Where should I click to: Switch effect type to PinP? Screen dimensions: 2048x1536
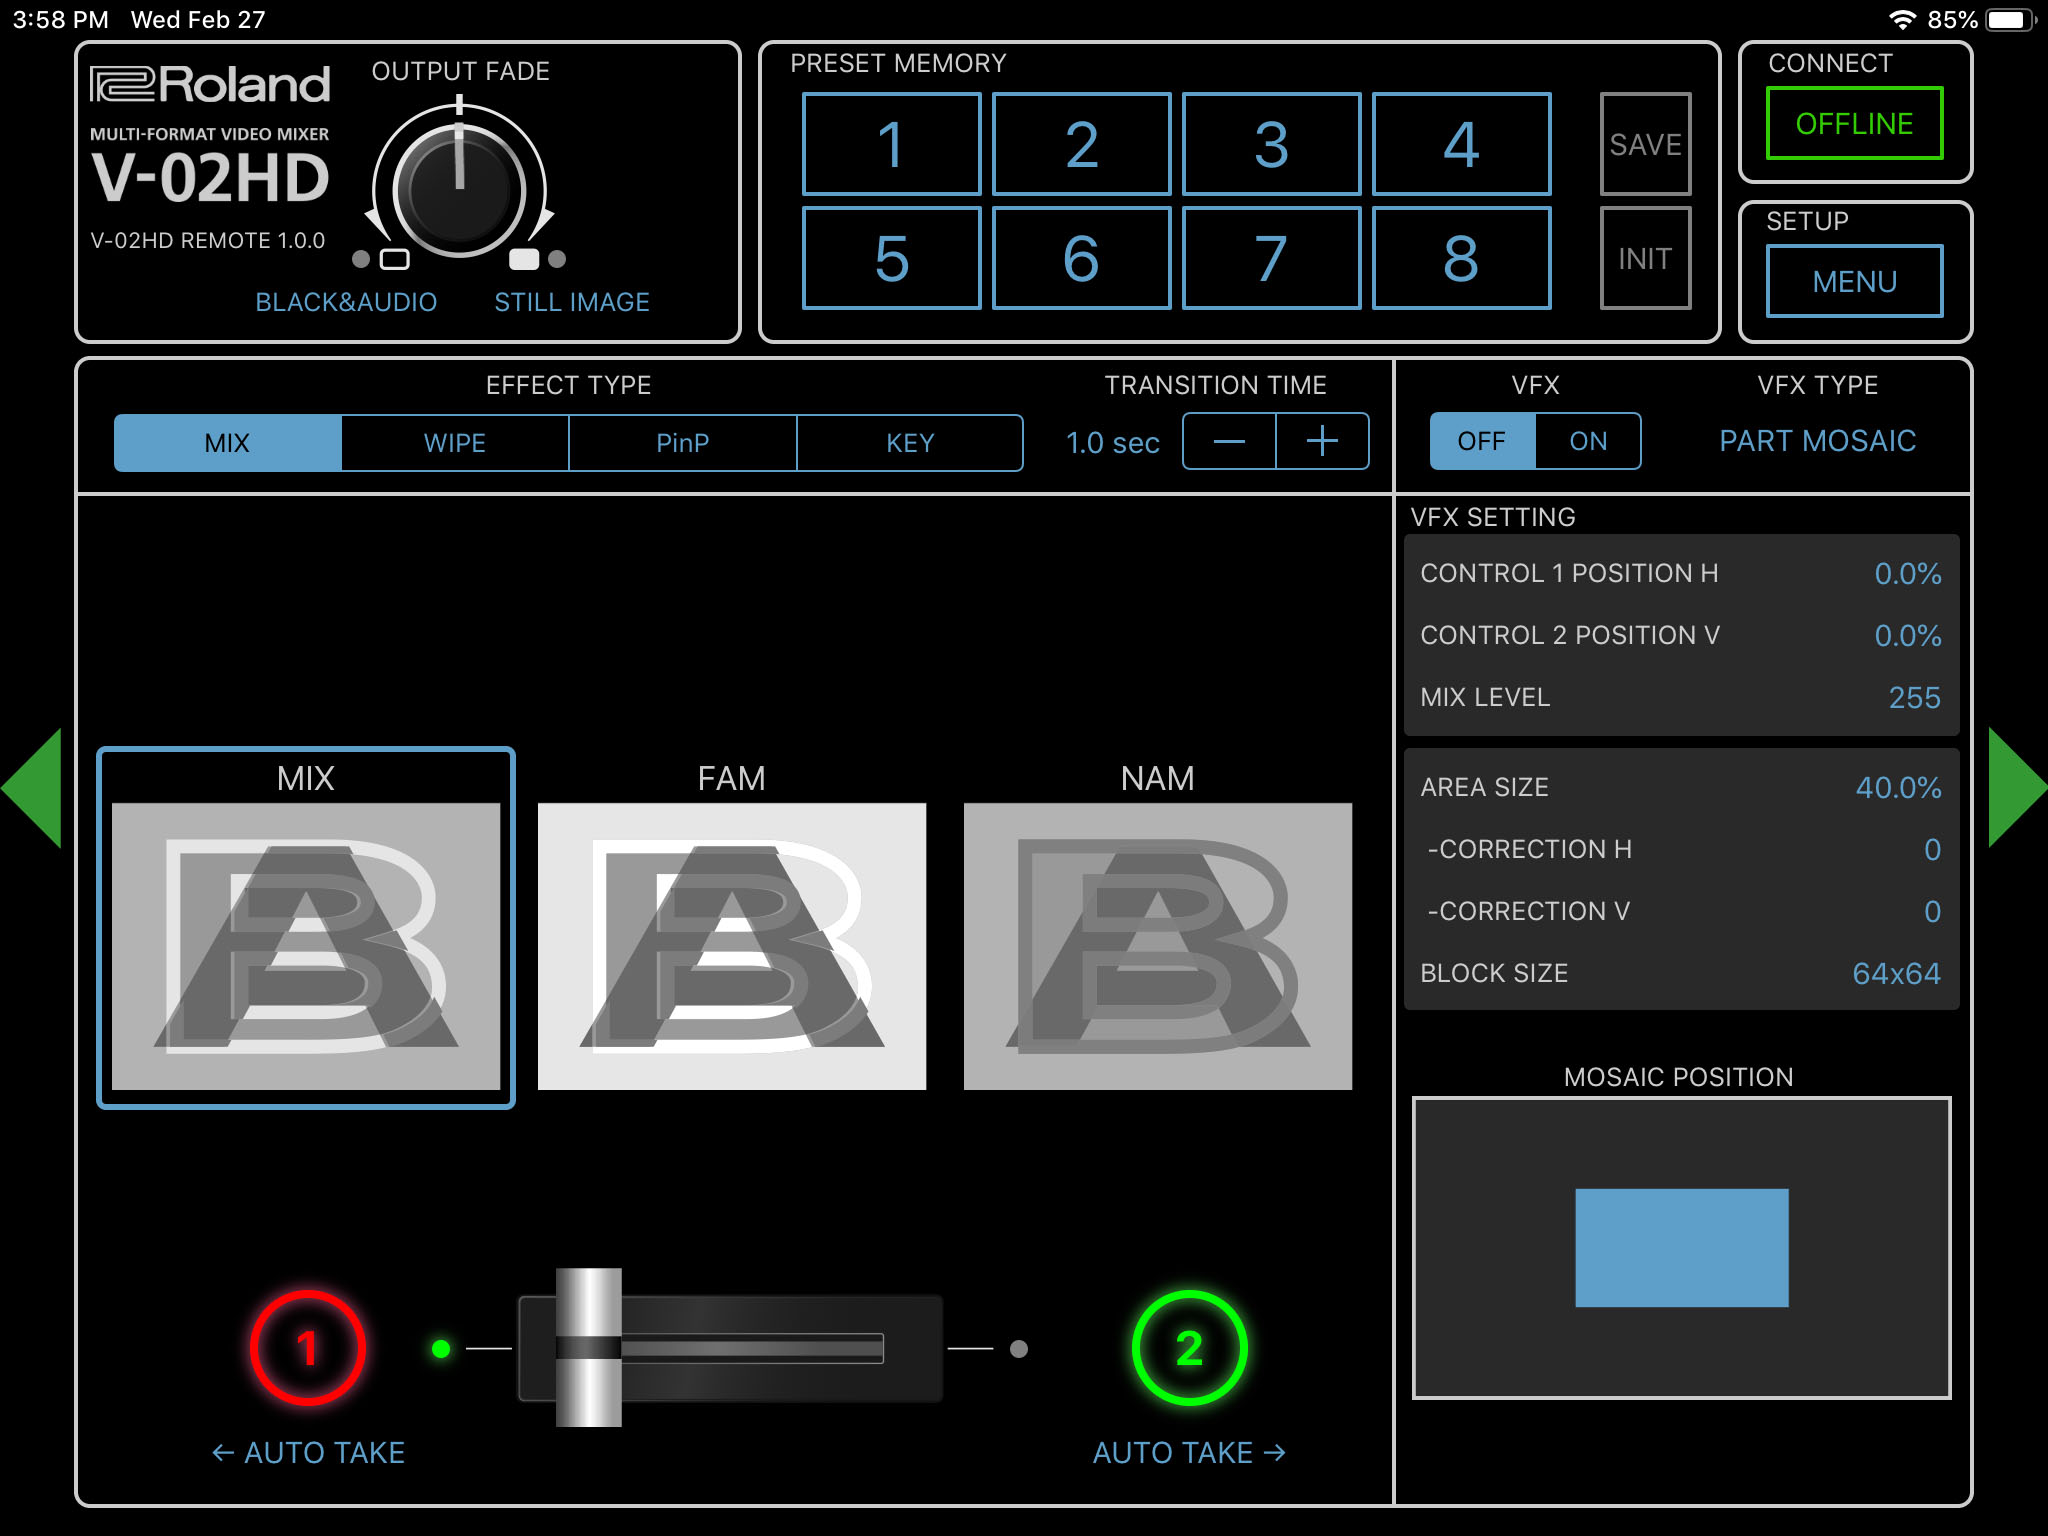point(683,442)
